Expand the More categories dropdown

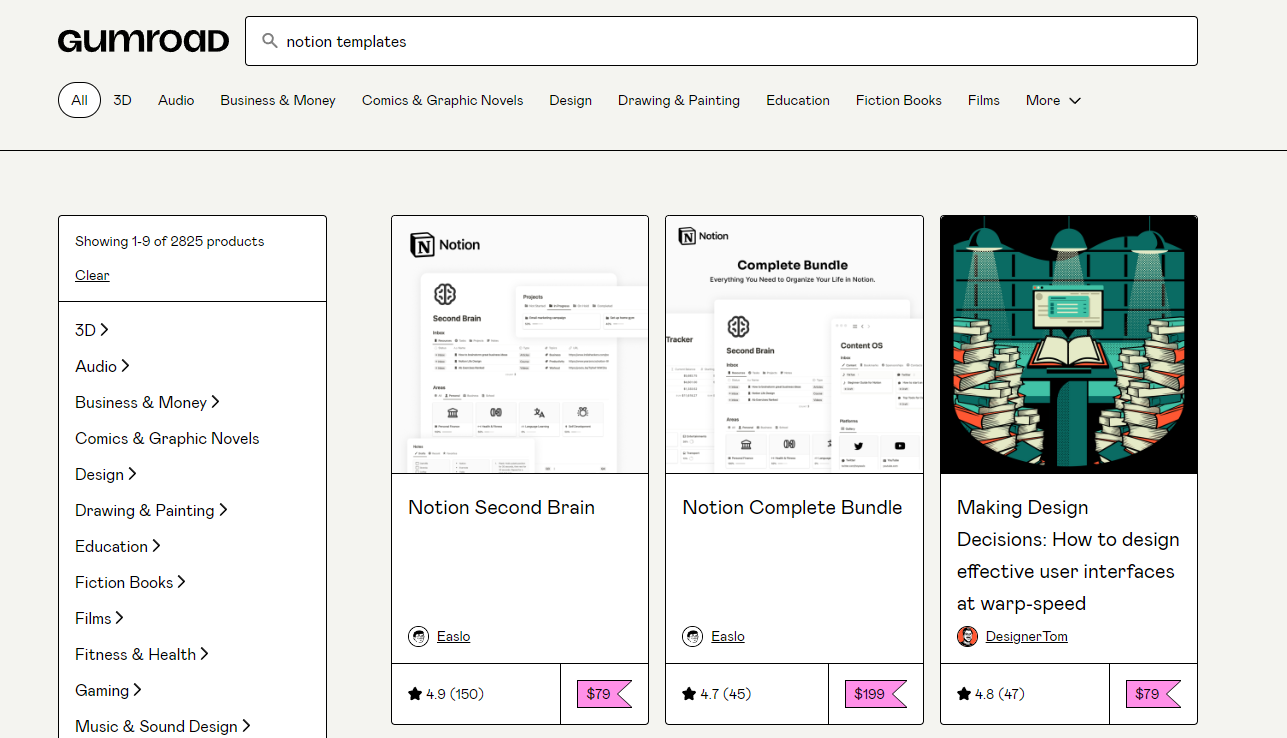click(x=1053, y=100)
